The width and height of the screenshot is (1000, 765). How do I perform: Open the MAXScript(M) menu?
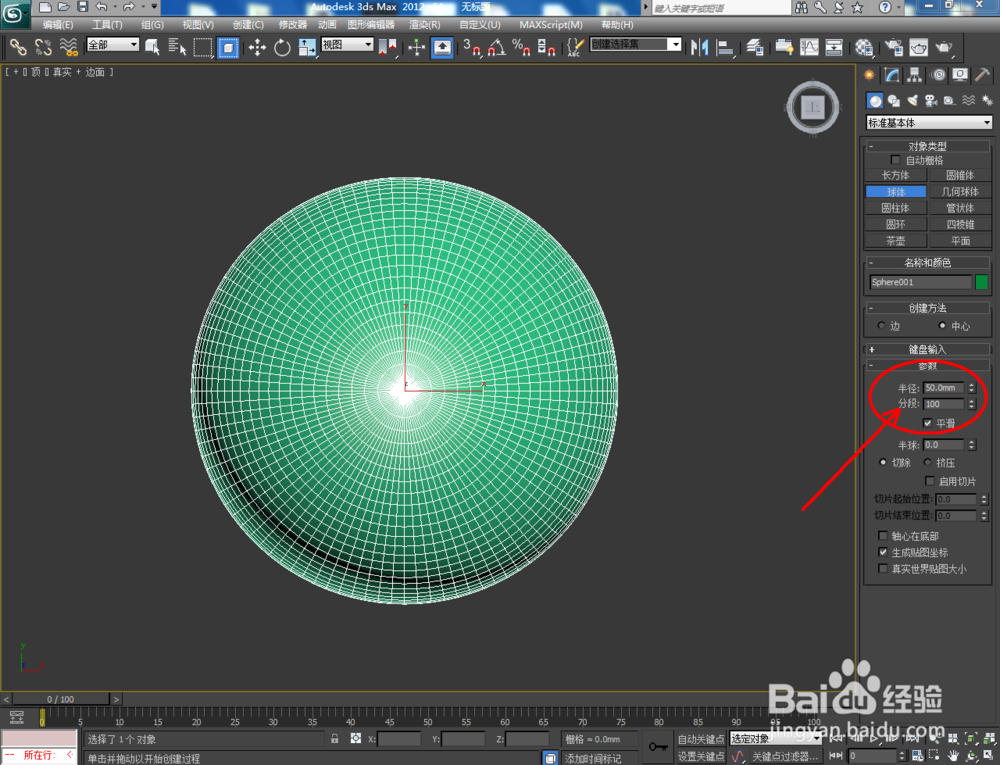coord(551,25)
